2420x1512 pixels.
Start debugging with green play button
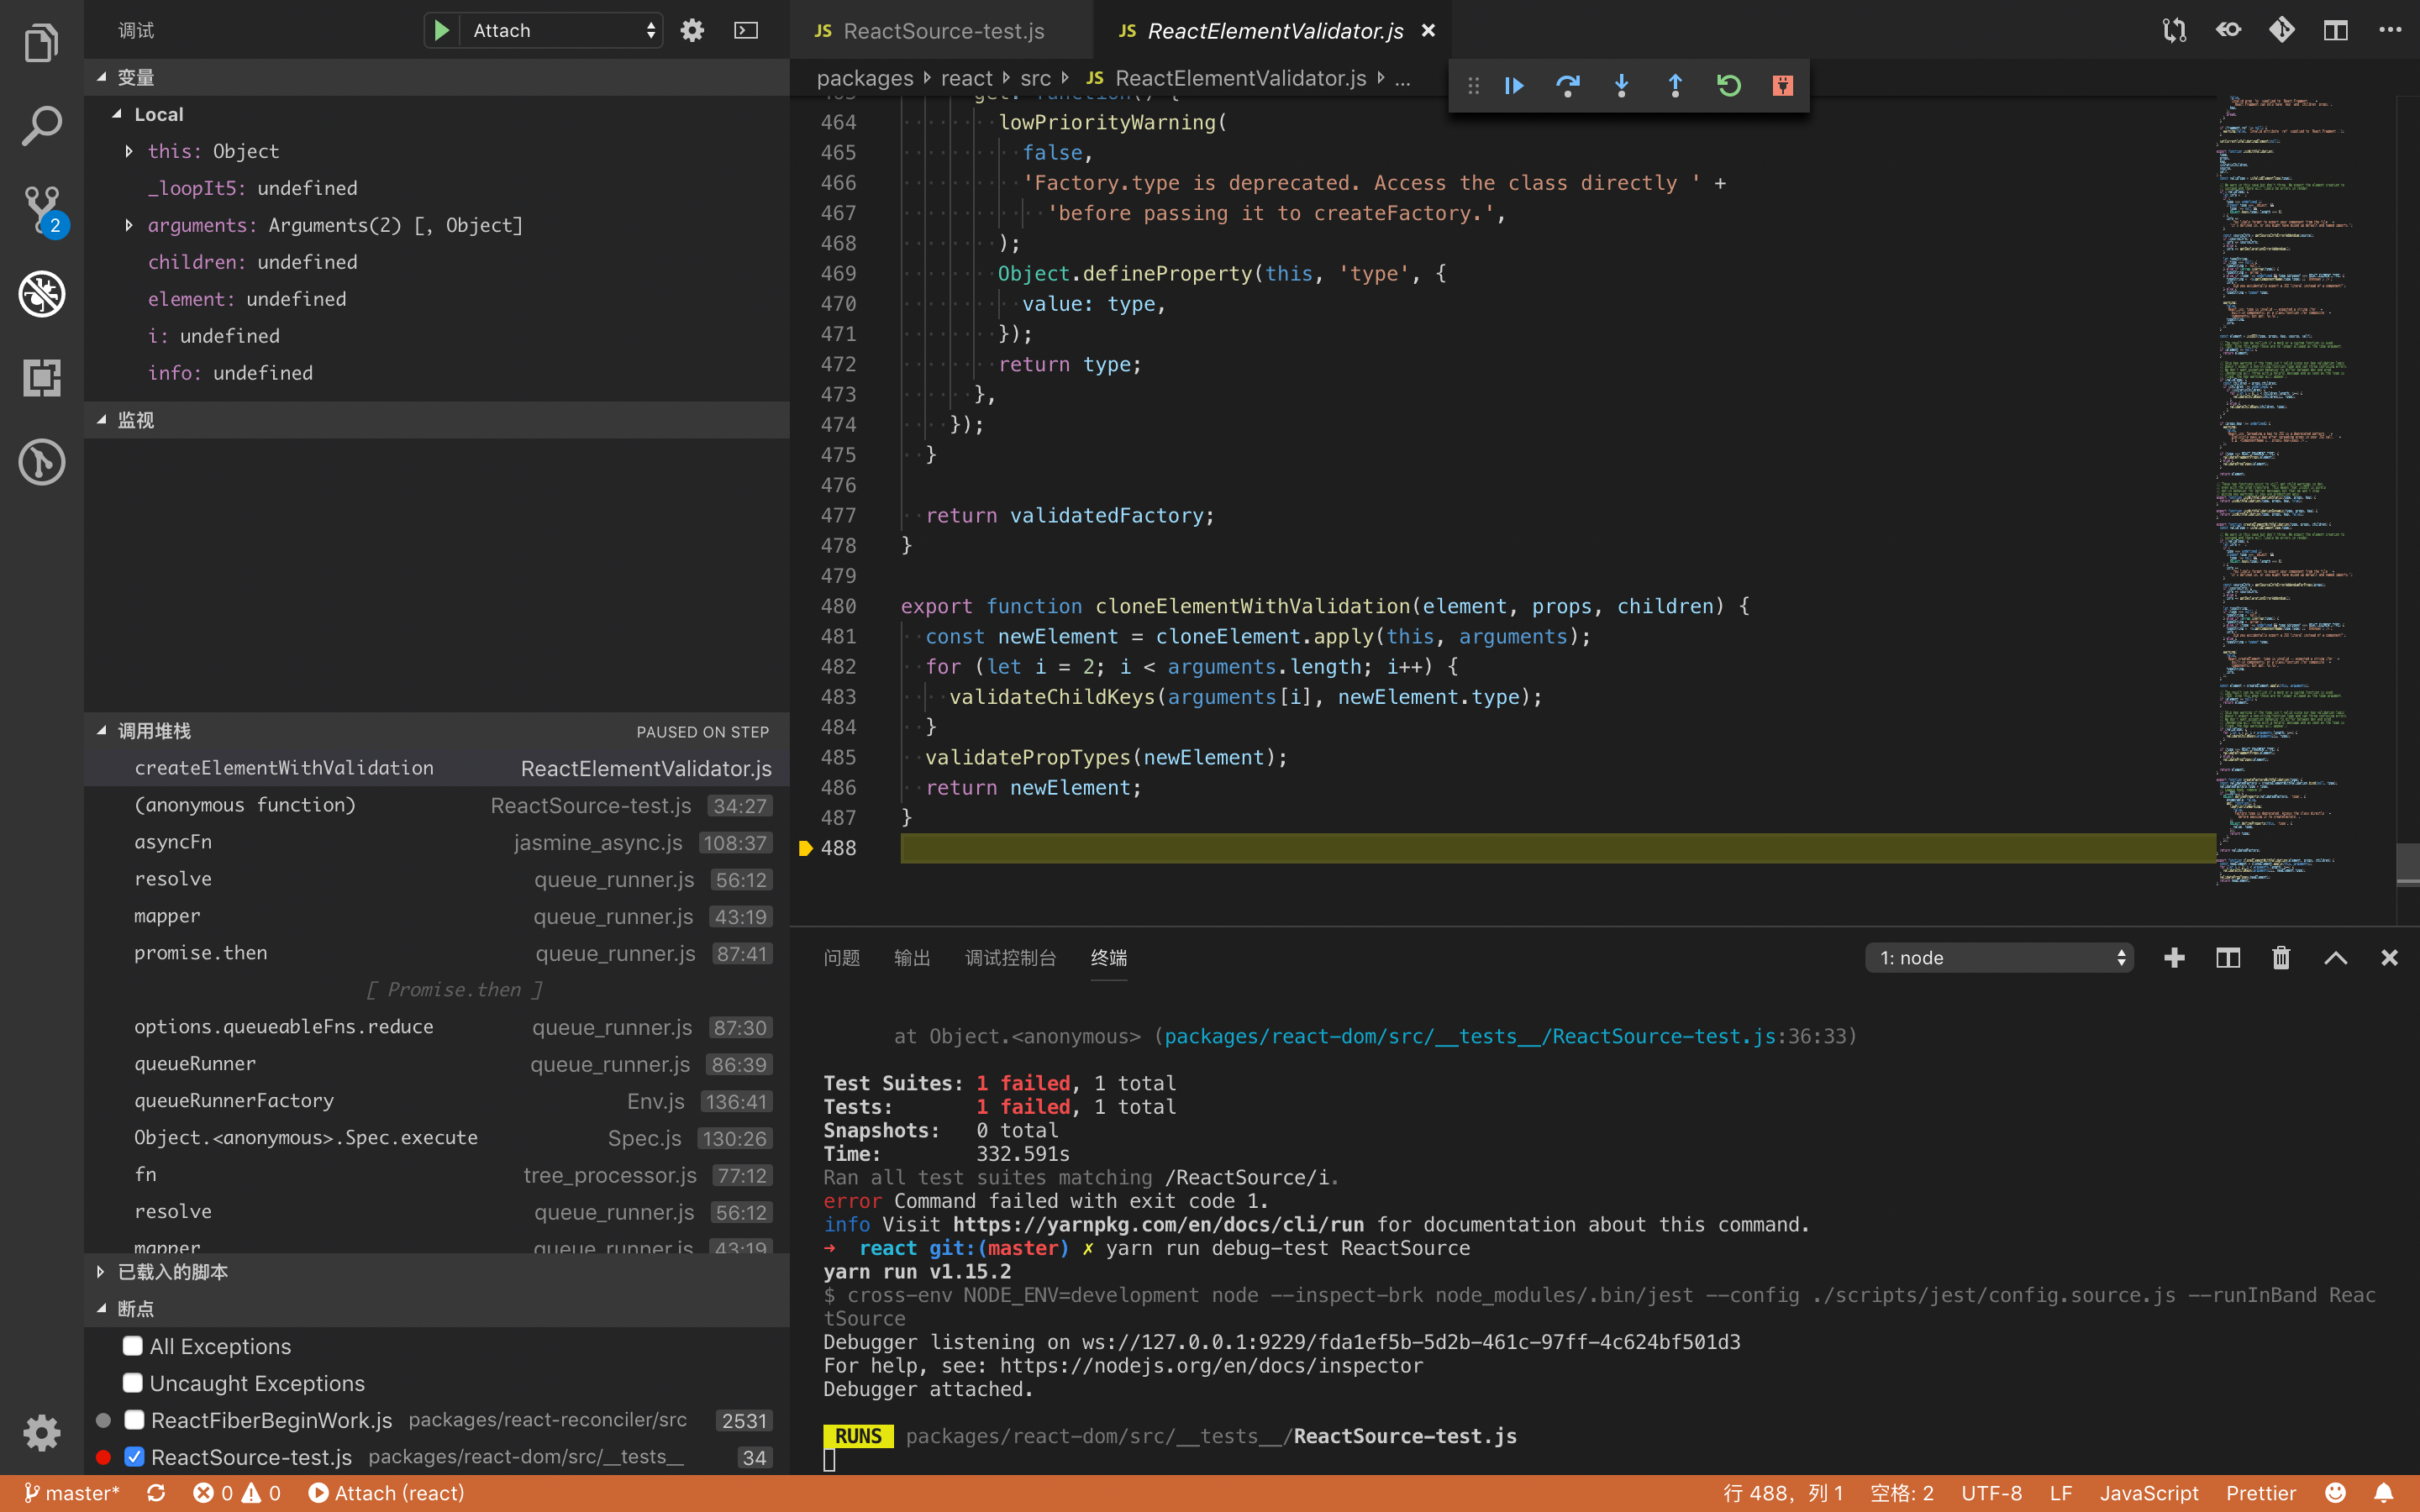click(441, 30)
